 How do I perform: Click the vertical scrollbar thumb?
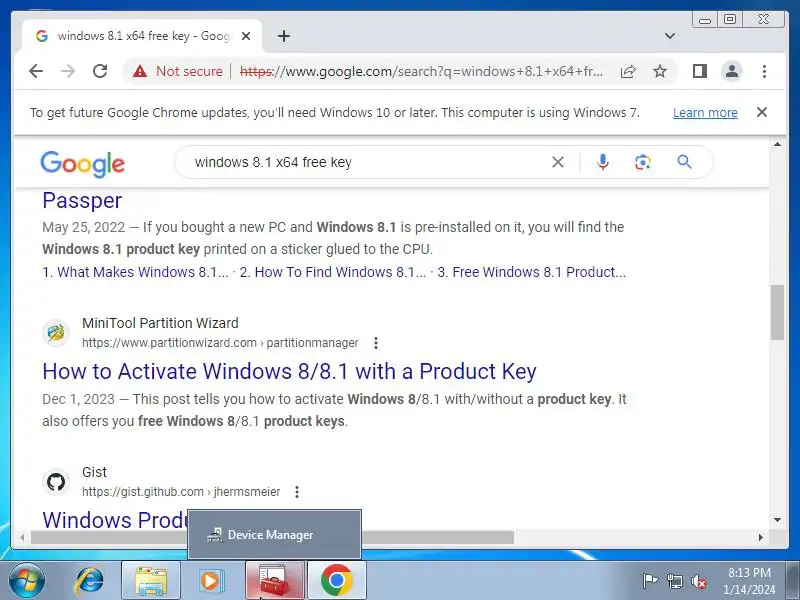coord(777,312)
